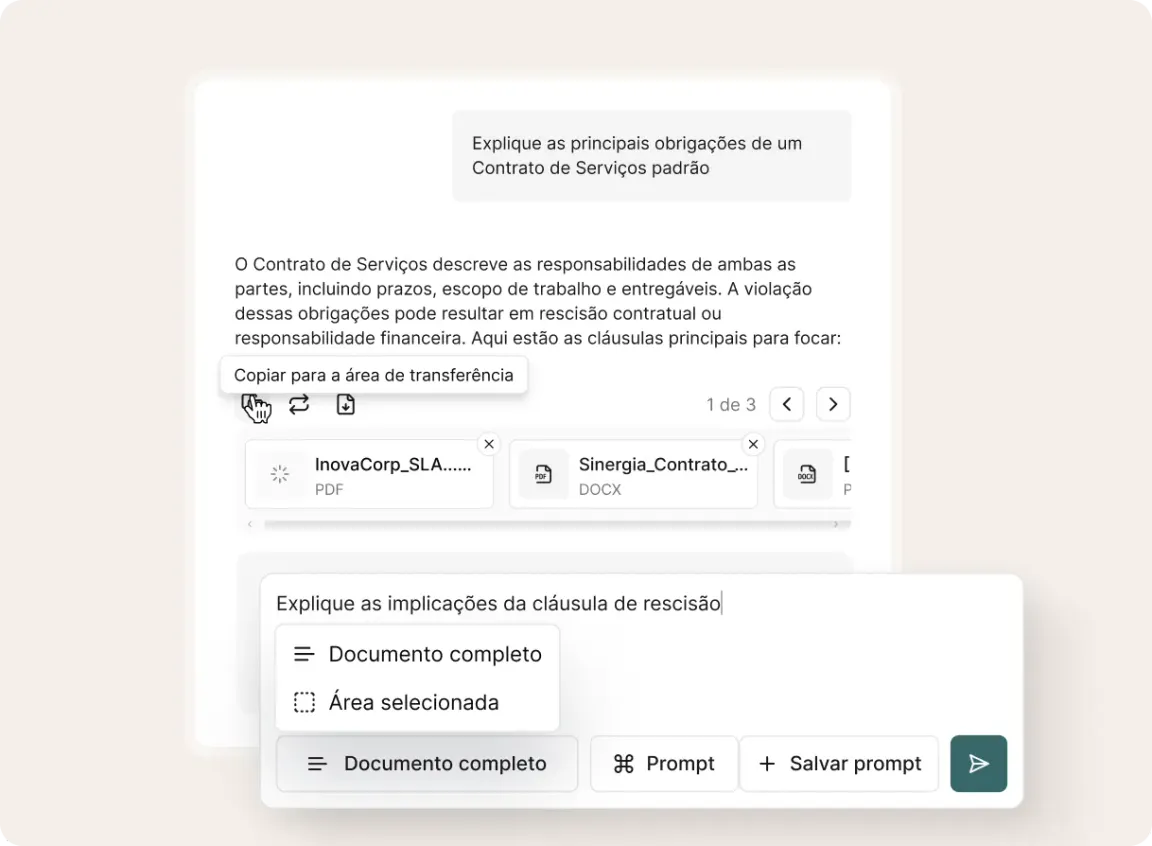Image resolution: width=1152 pixels, height=846 pixels.
Task: Remove the InovaCorp_SLA PDF attachment
Action: (x=489, y=444)
